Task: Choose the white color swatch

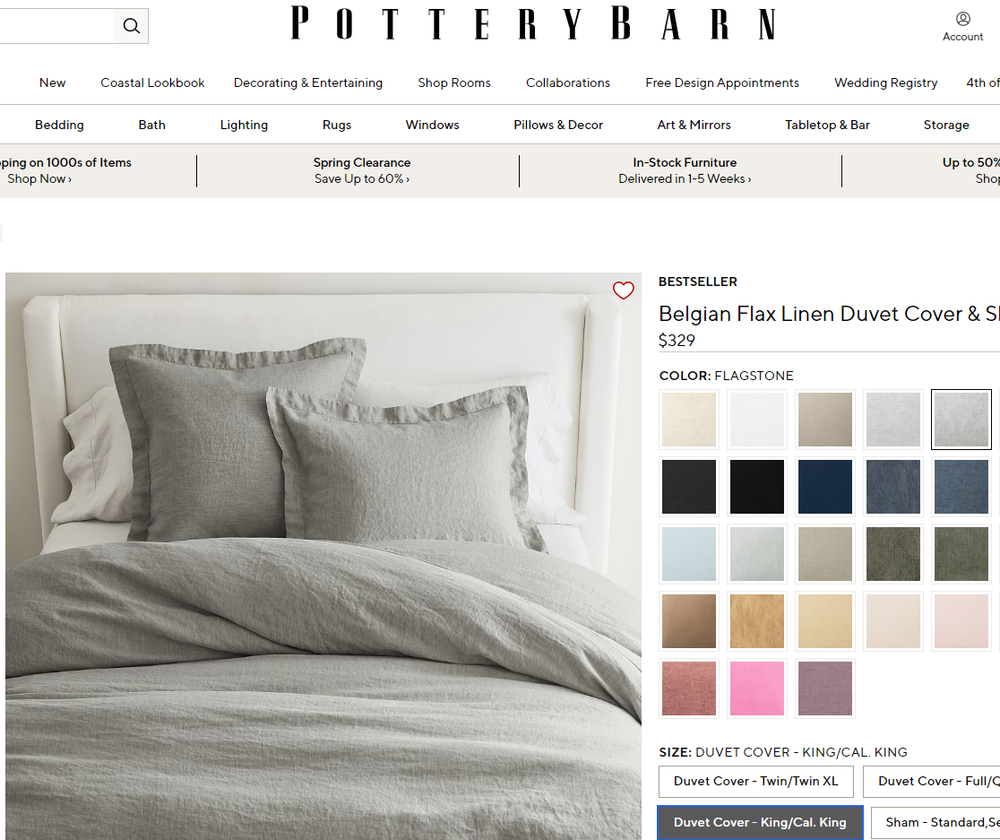Action: pos(757,419)
